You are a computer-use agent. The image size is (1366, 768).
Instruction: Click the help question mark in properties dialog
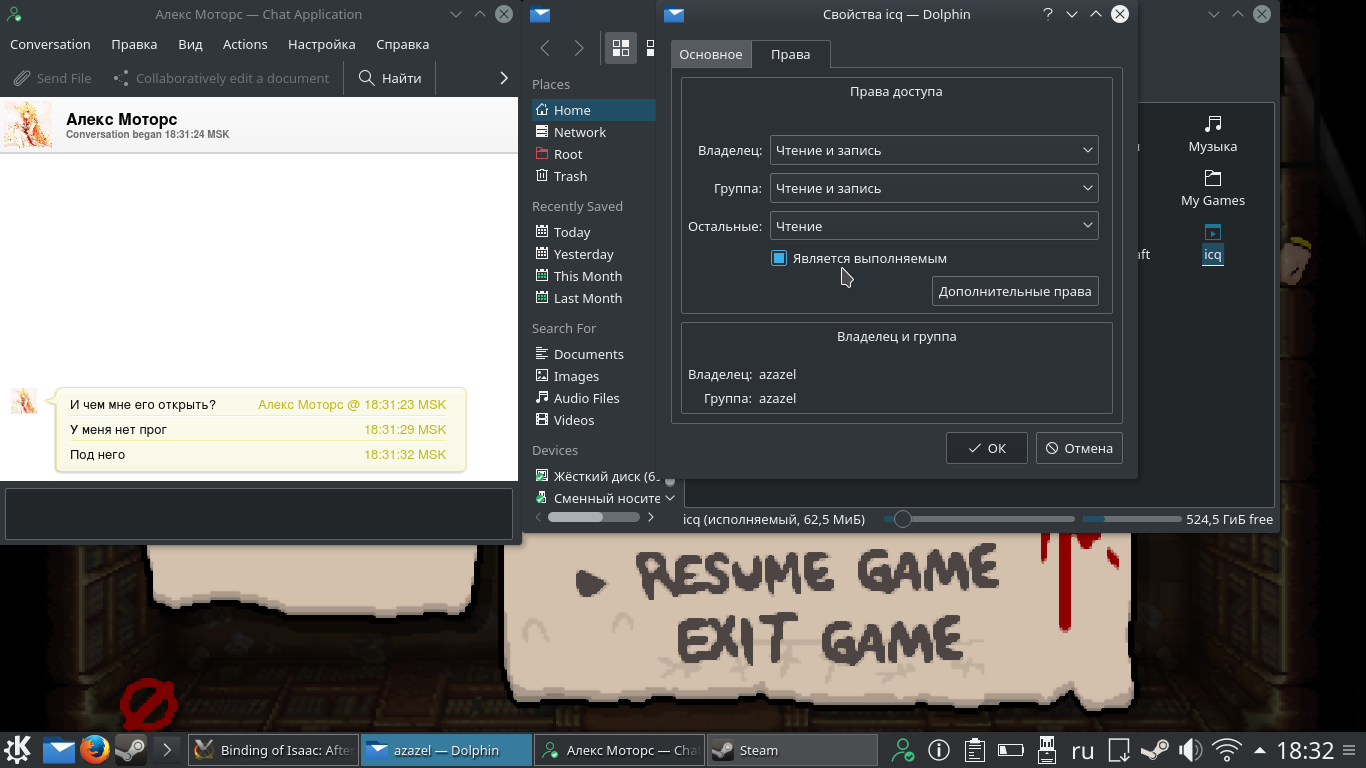click(x=1048, y=14)
